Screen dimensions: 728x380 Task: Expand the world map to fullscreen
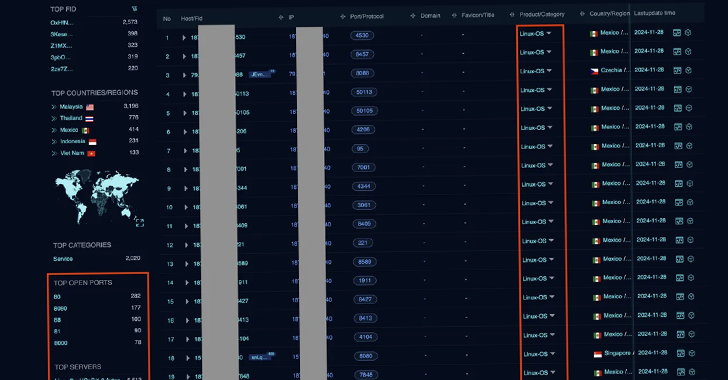[x=140, y=223]
